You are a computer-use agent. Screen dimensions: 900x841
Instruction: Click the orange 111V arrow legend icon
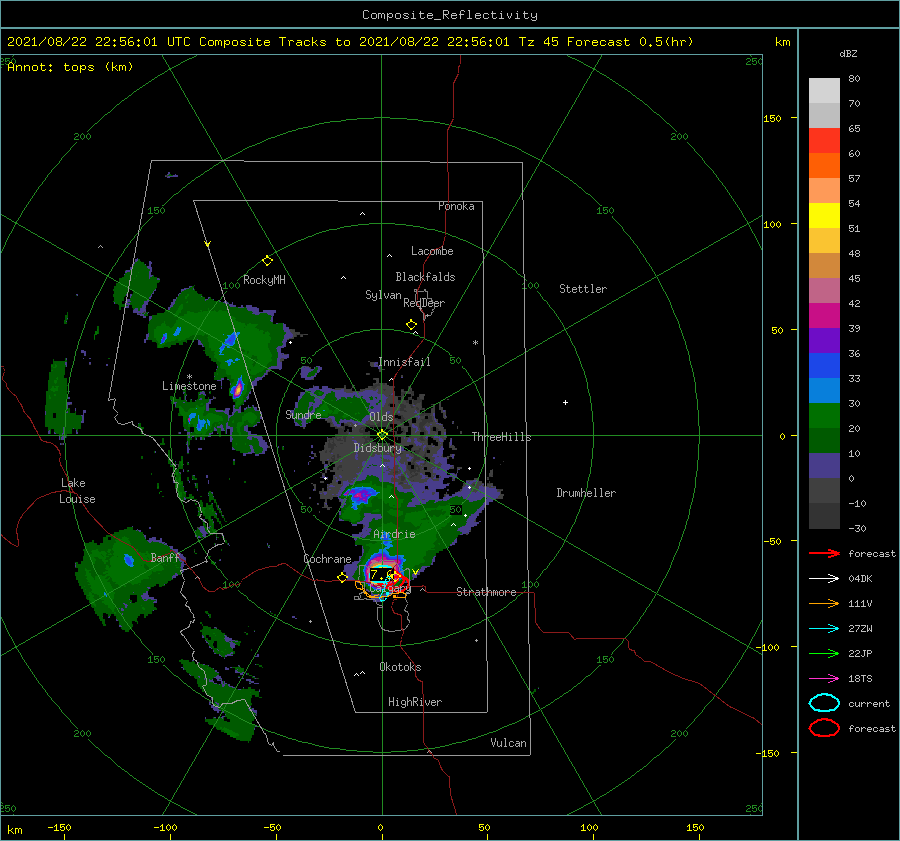[824, 603]
